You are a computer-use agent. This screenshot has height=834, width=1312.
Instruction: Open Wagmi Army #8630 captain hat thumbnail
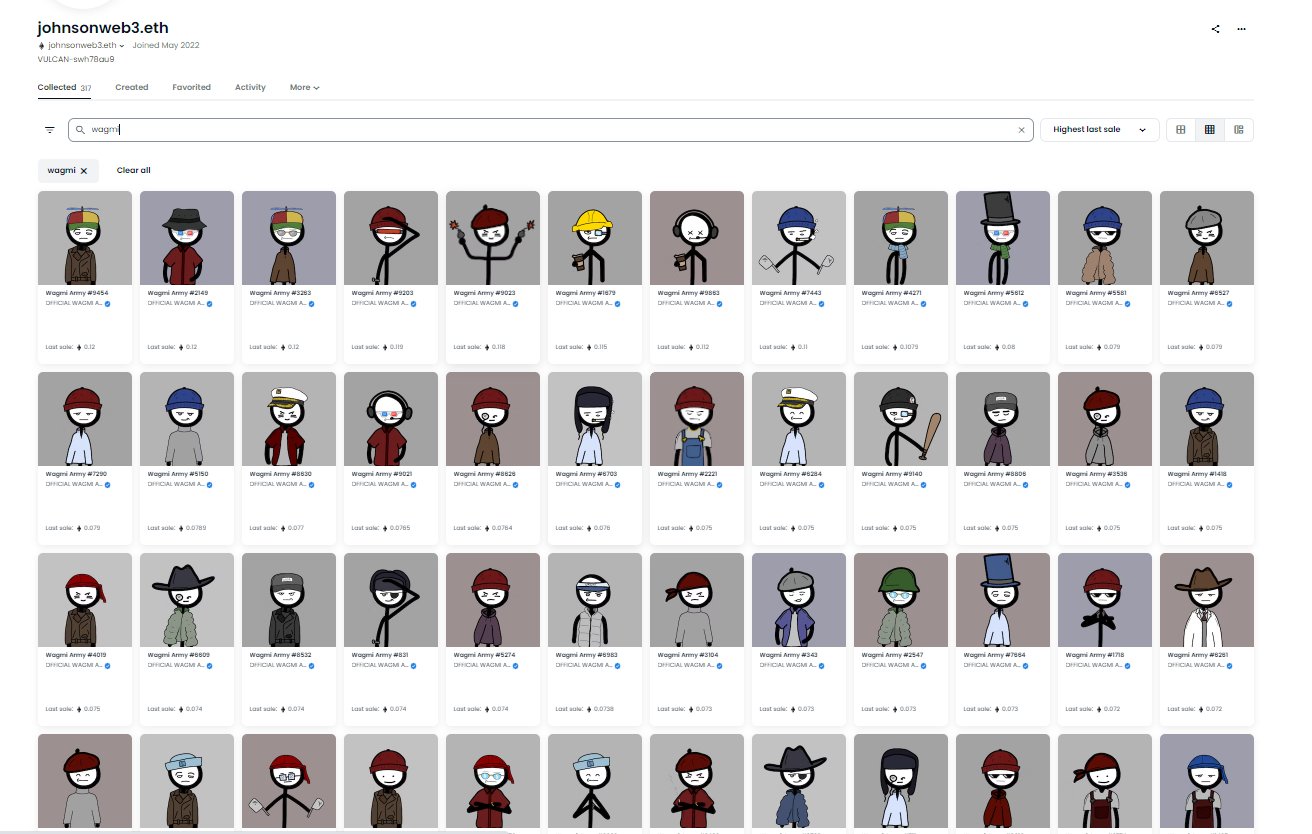click(289, 419)
